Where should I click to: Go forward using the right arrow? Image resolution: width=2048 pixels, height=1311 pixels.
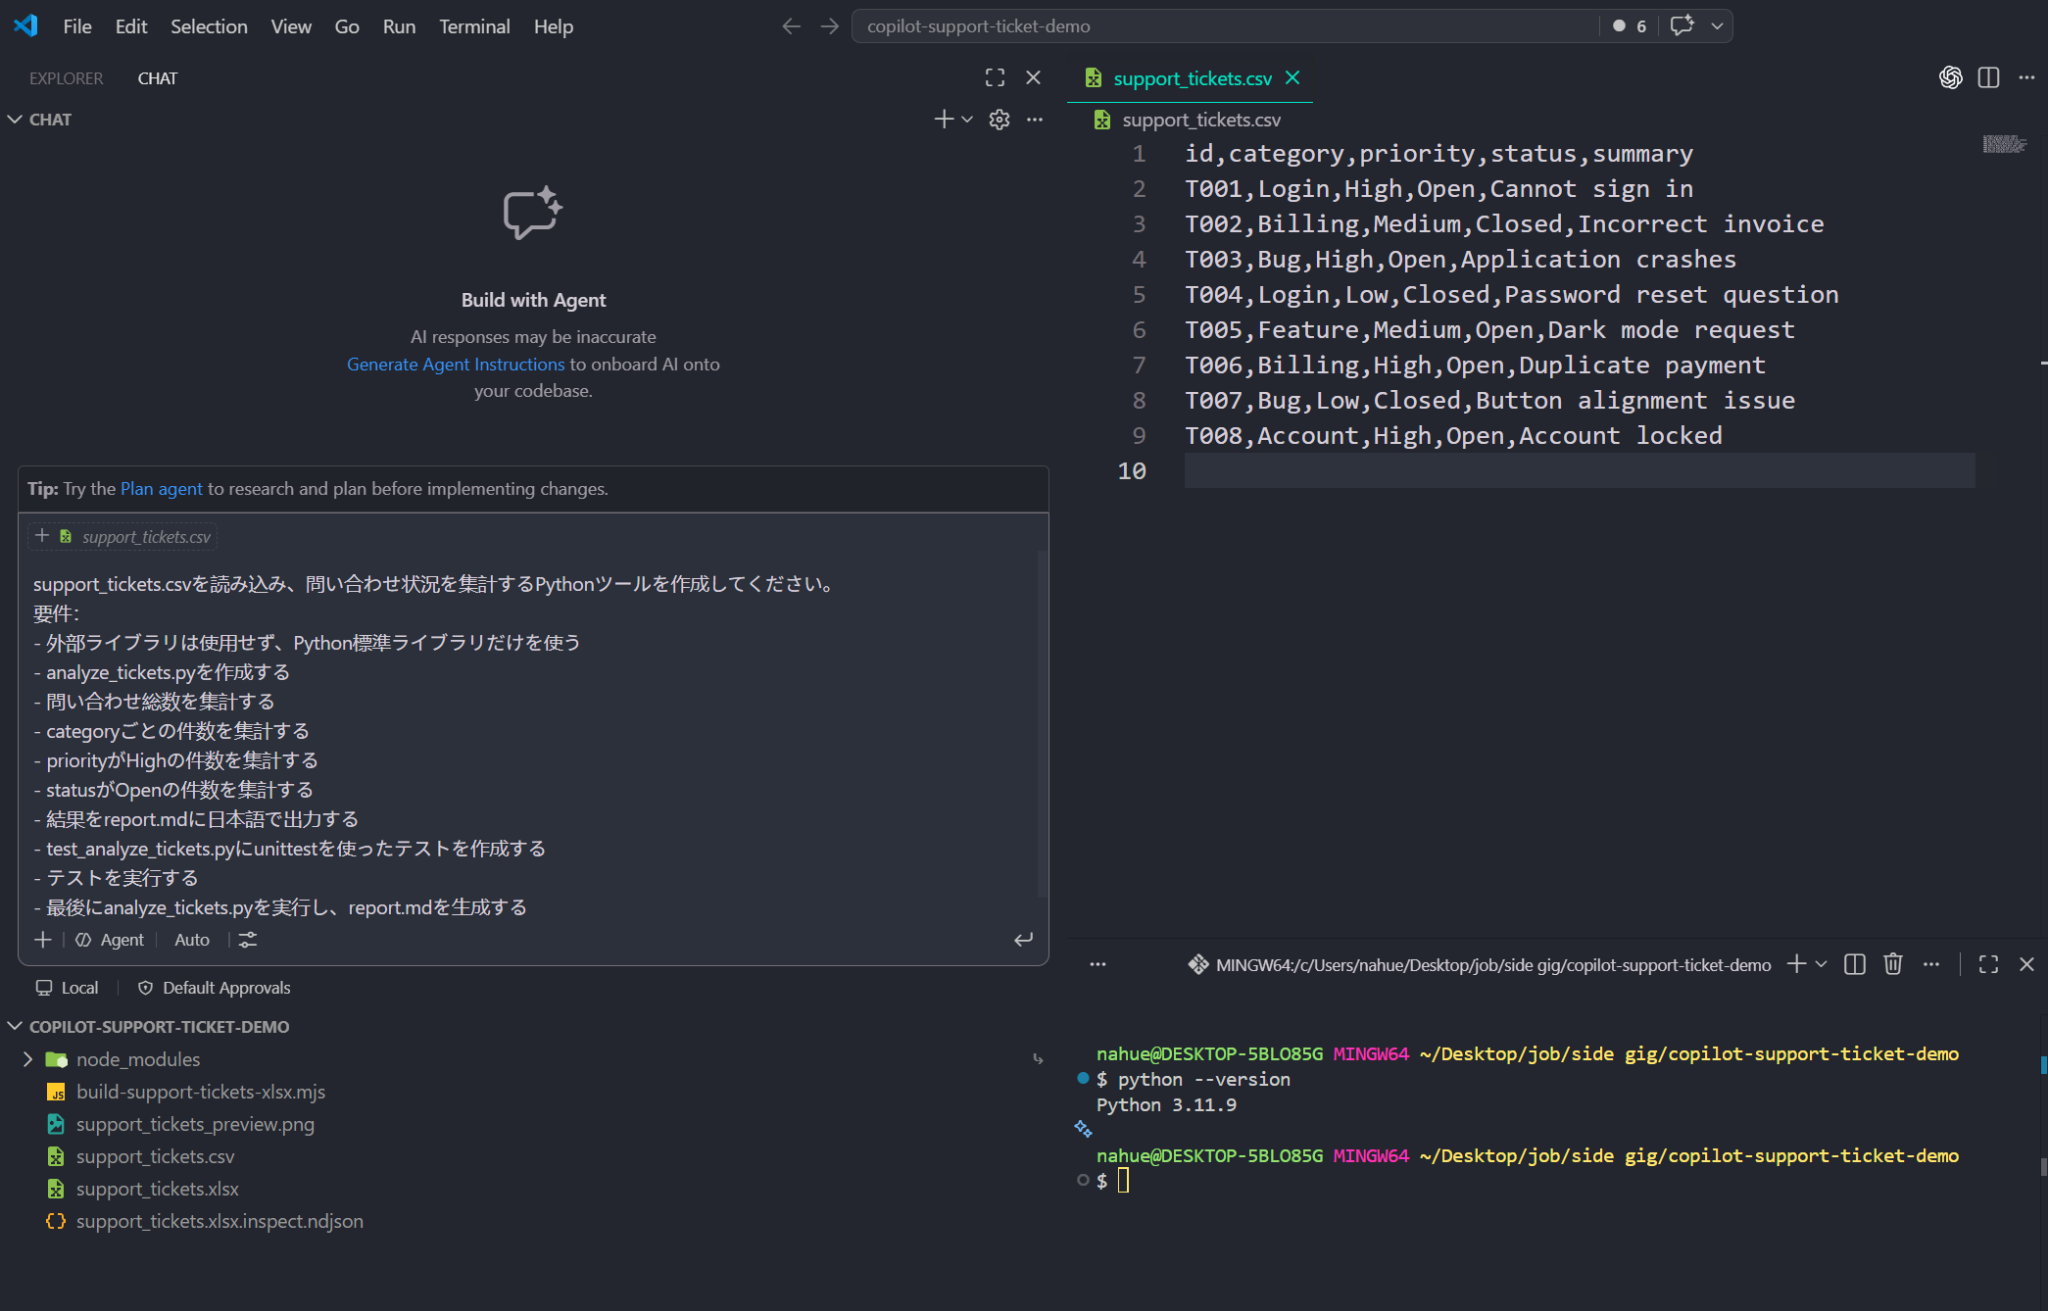(x=829, y=27)
